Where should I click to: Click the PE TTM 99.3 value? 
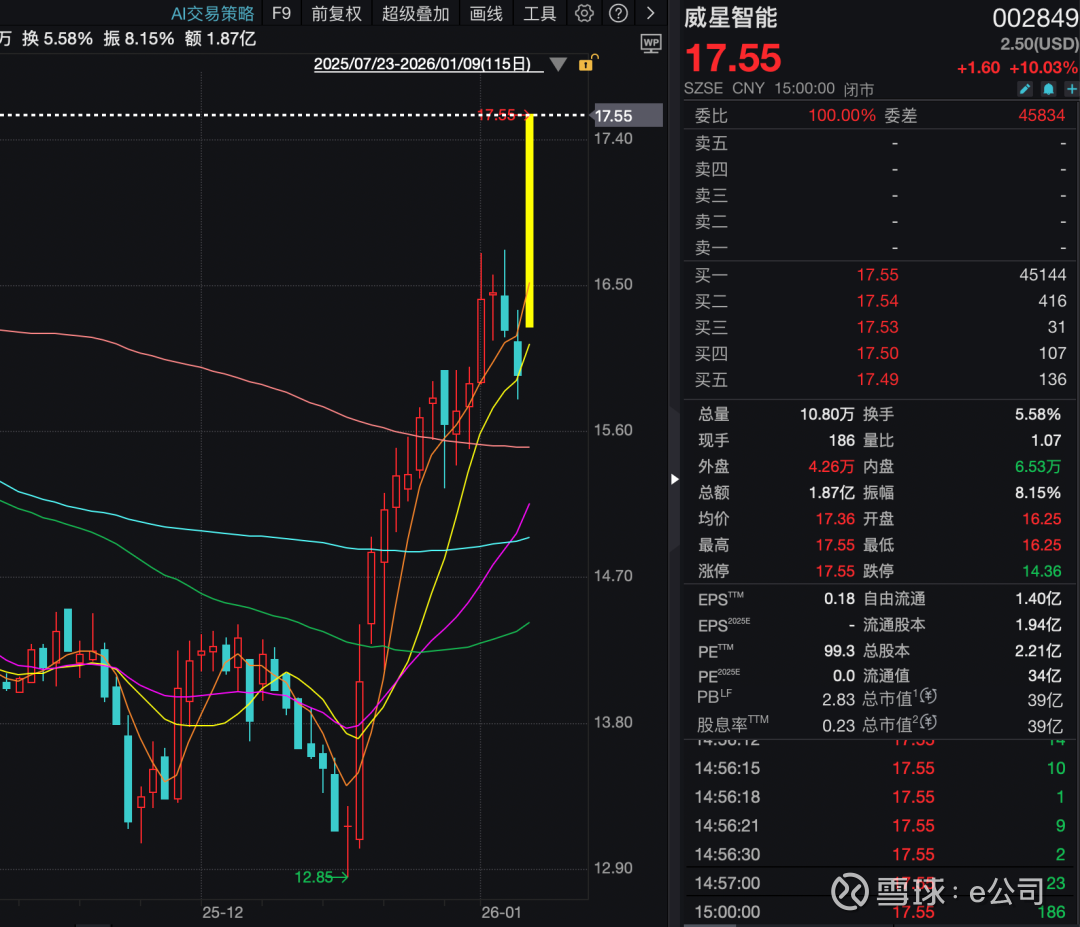pos(839,652)
